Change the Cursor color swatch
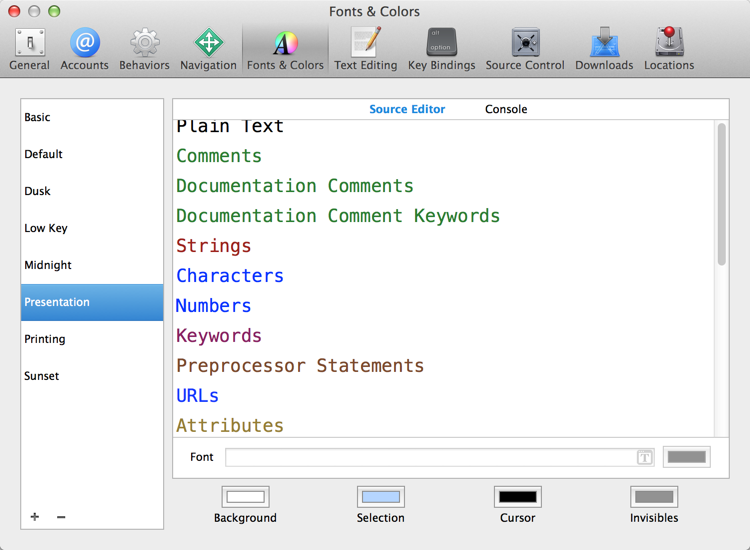This screenshot has width=750, height=550. 517,497
